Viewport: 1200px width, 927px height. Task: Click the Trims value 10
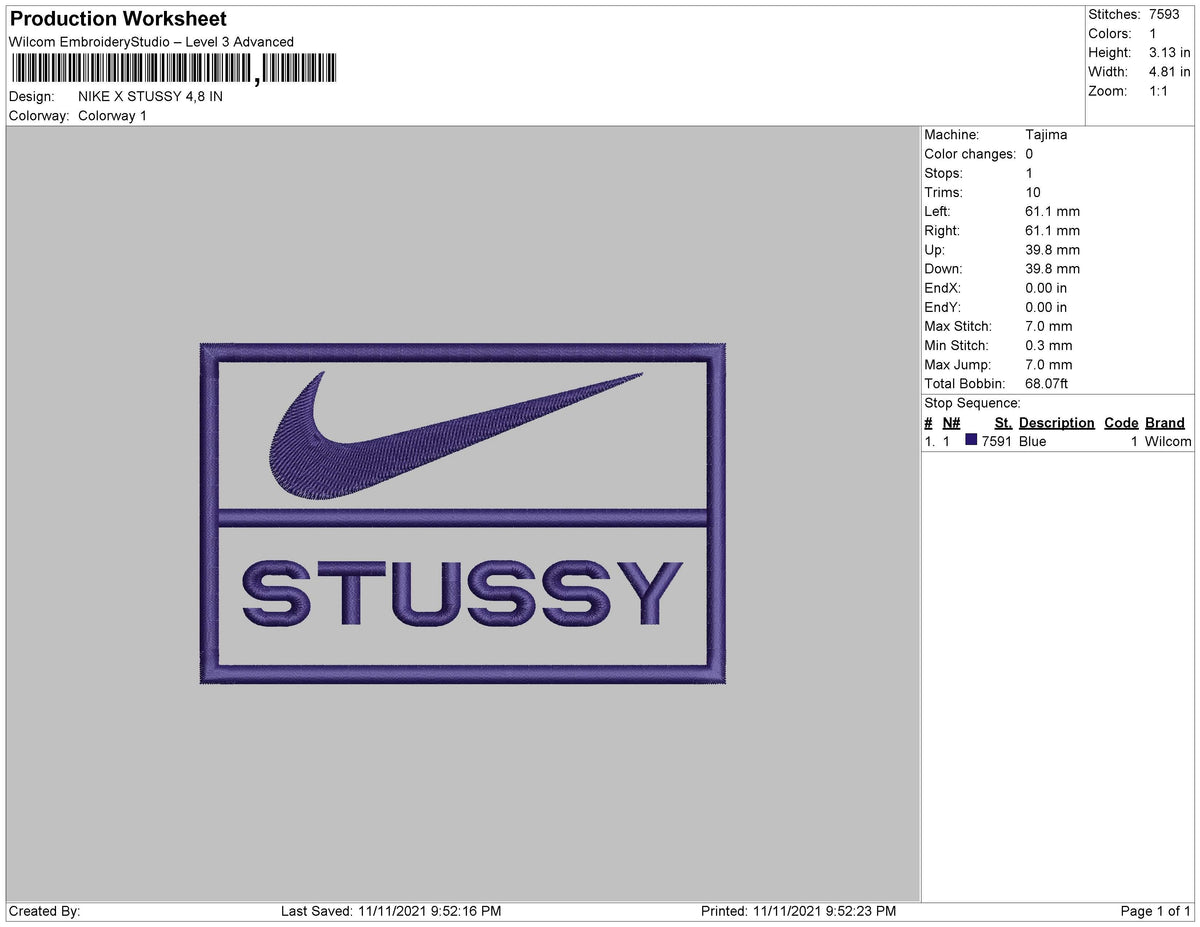point(1033,192)
